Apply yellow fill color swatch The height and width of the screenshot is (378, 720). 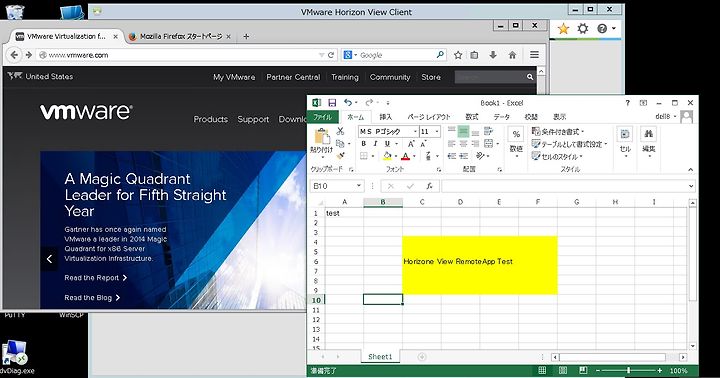(387, 156)
